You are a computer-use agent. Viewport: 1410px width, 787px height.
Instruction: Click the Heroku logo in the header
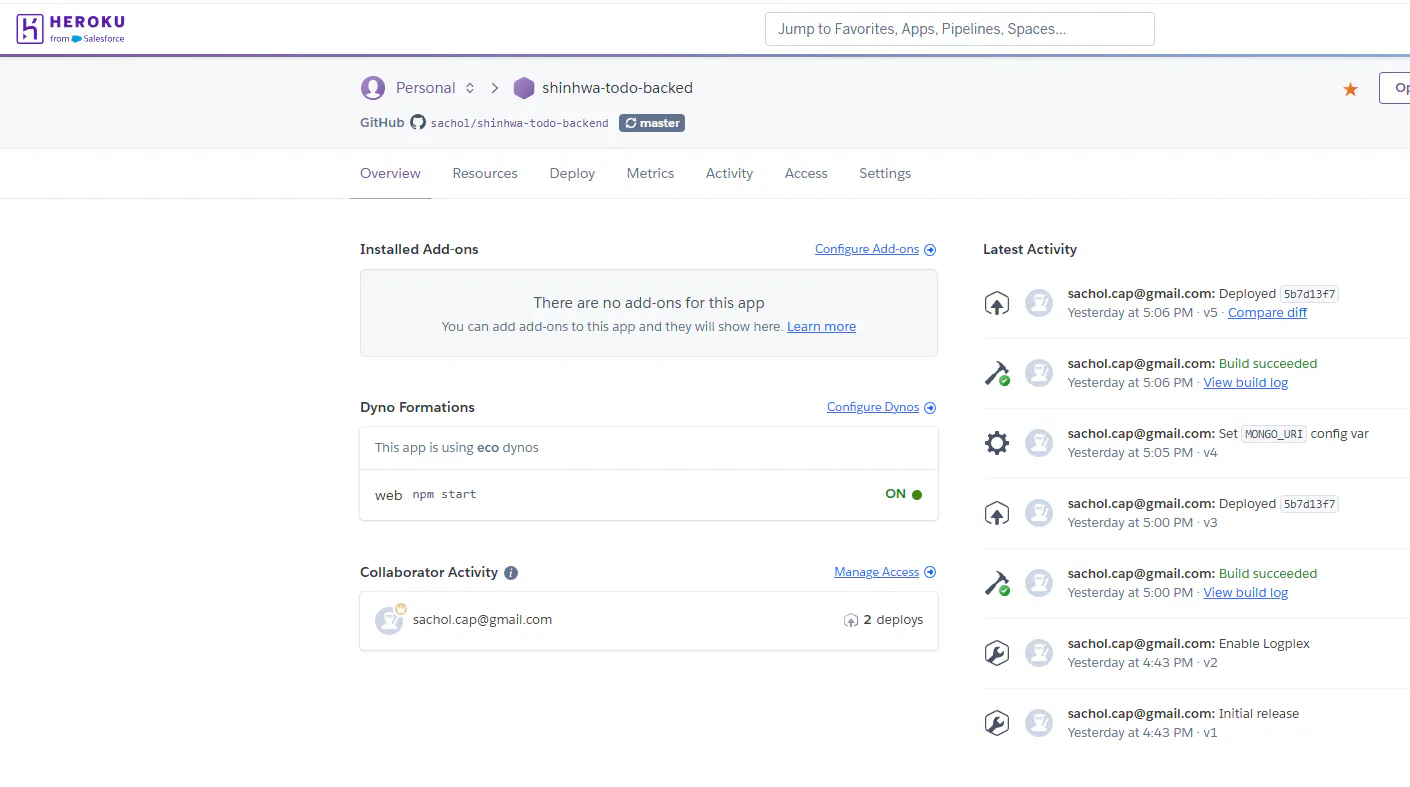pyautogui.click(x=70, y=28)
